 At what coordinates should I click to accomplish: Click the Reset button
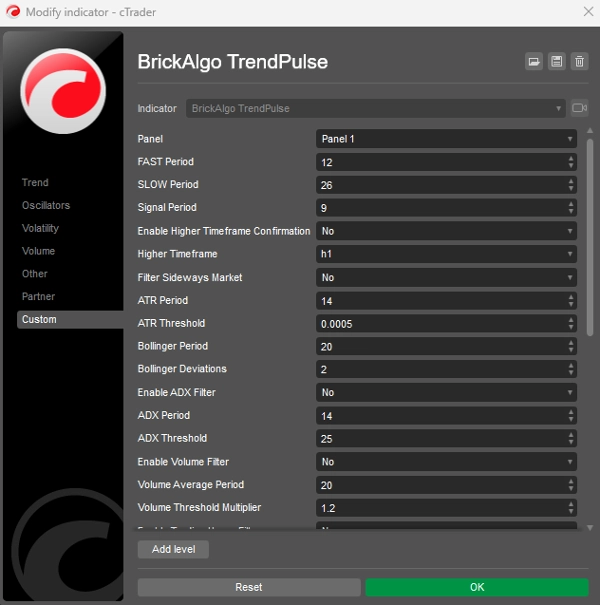pos(248,587)
